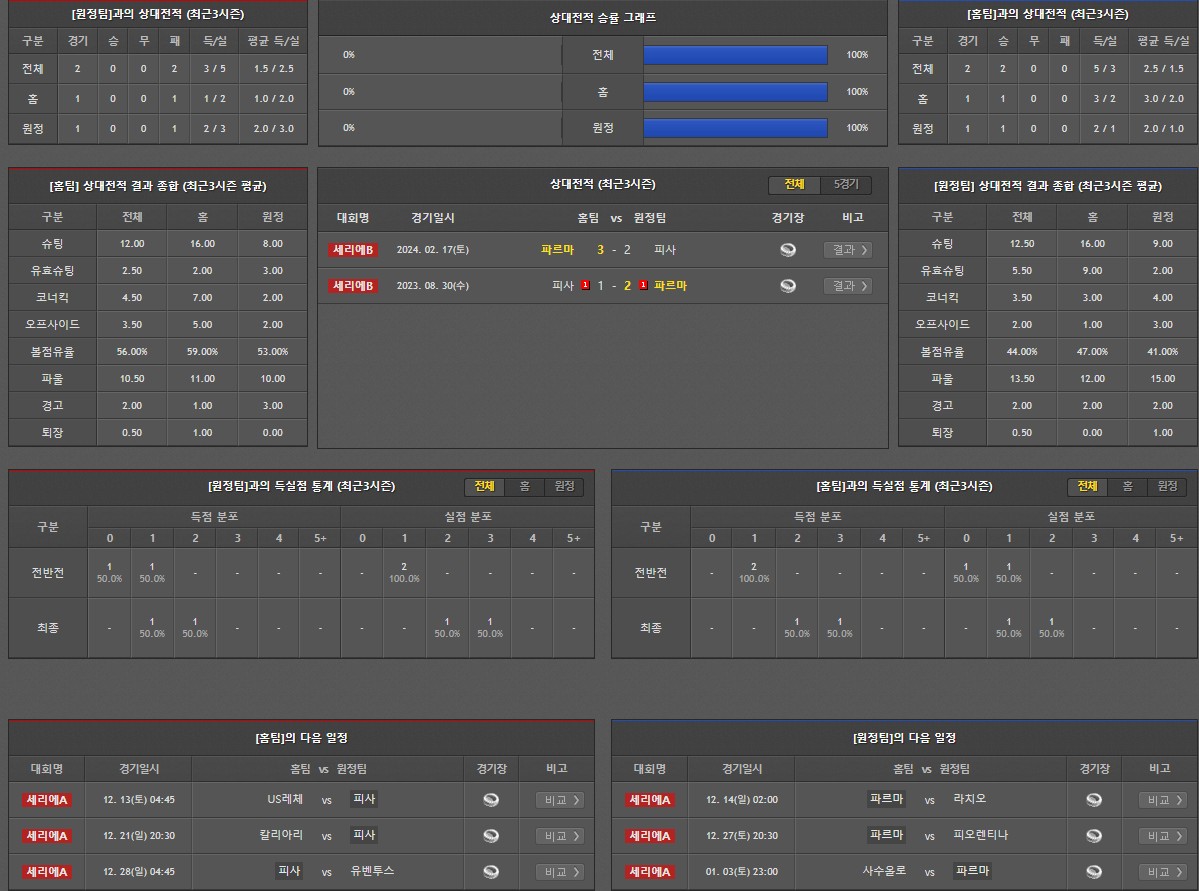The width and height of the screenshot is (1199, 891).
Task: Open stadium icon for 파르마 vs 피오렌티나
Action: [x=1094, y=836]
